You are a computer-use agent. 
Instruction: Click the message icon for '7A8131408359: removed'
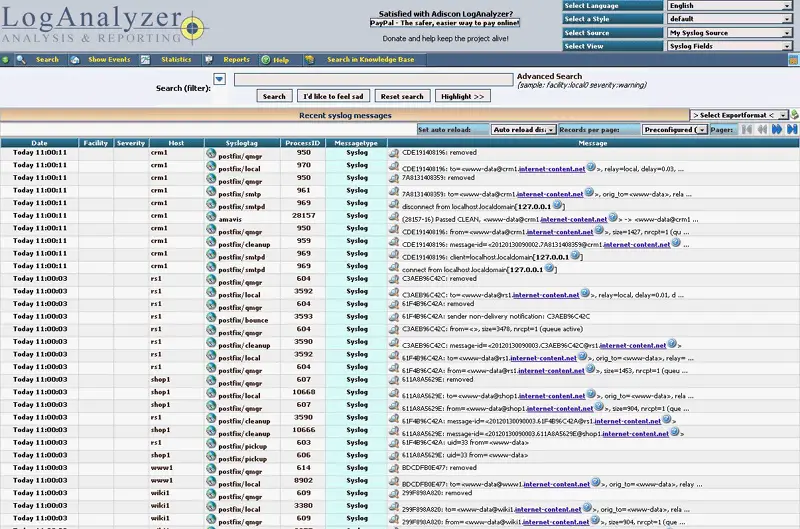[x=394, y=178]
